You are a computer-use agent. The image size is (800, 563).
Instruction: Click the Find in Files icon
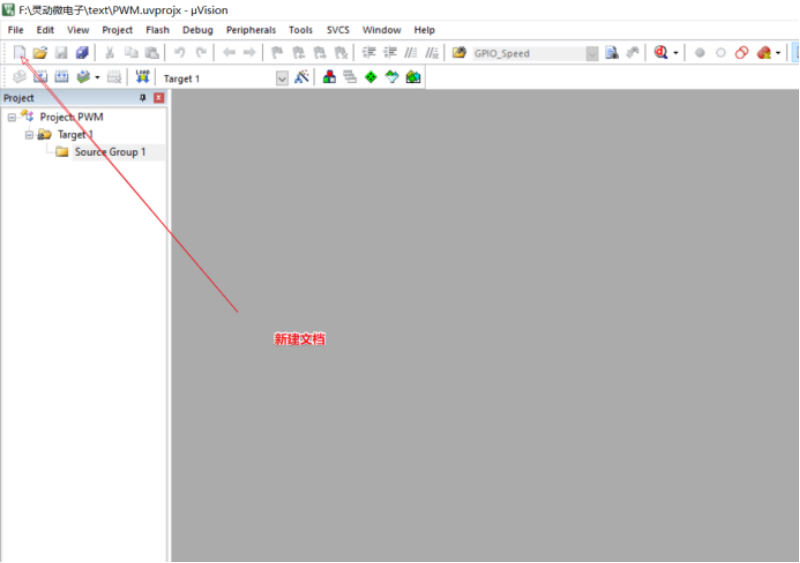pyautogui.click(x=611, y=53)
